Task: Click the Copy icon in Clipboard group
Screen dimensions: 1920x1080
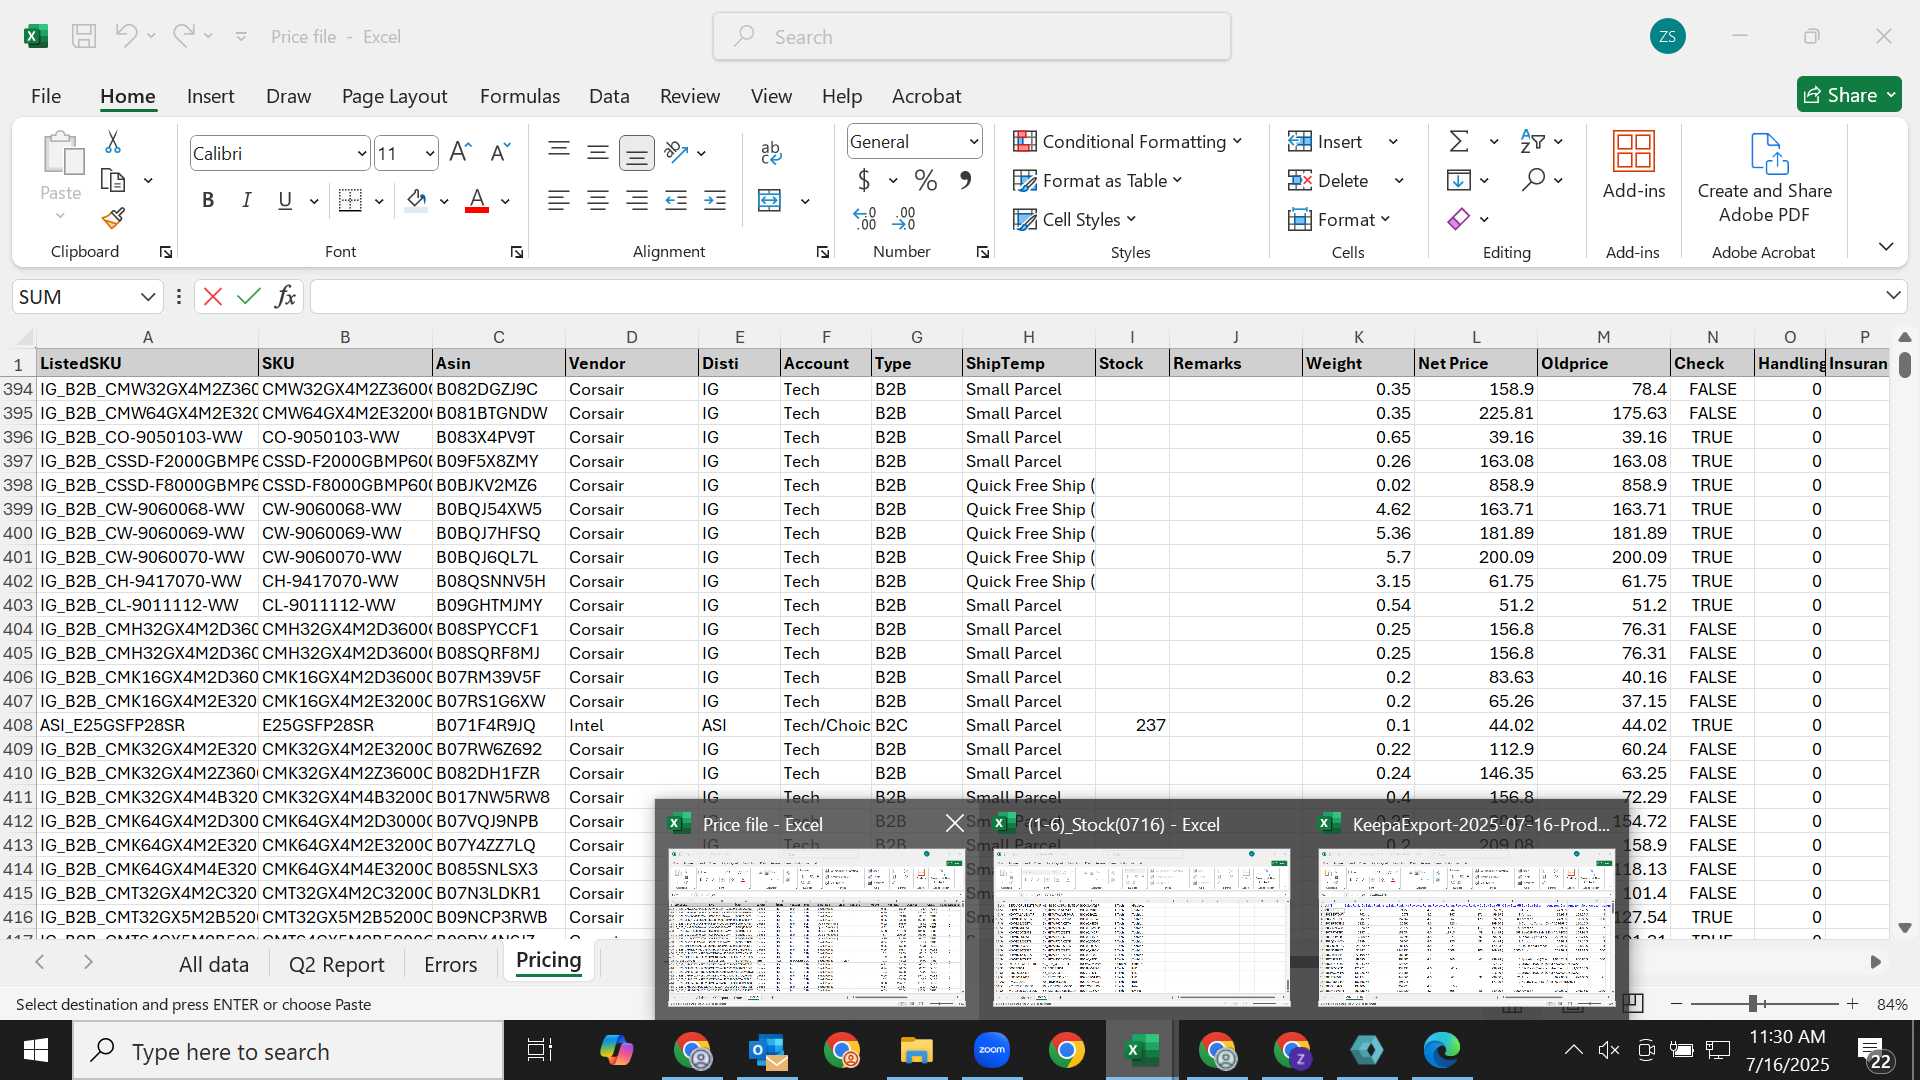Action: click(x=113, y=181)
